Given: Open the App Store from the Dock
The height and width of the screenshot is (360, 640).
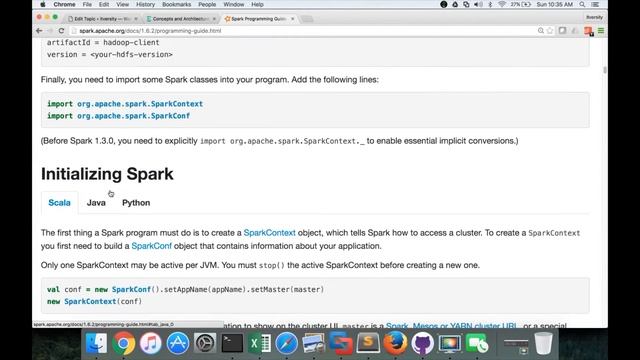Looking at the screenshot, I should click(x=178, y=343).
